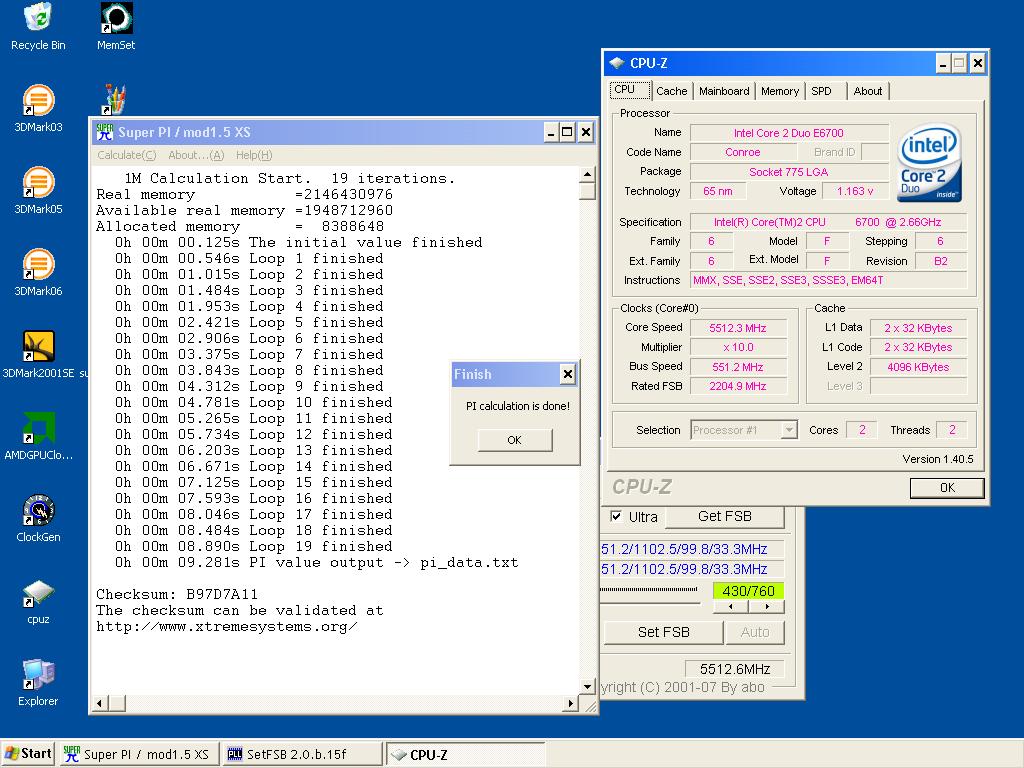The height and width of the screenshot is (768, 1024).
Task: Click the processor name Intel Core 2 Duo E6700
Action: [x=789, y=133]
